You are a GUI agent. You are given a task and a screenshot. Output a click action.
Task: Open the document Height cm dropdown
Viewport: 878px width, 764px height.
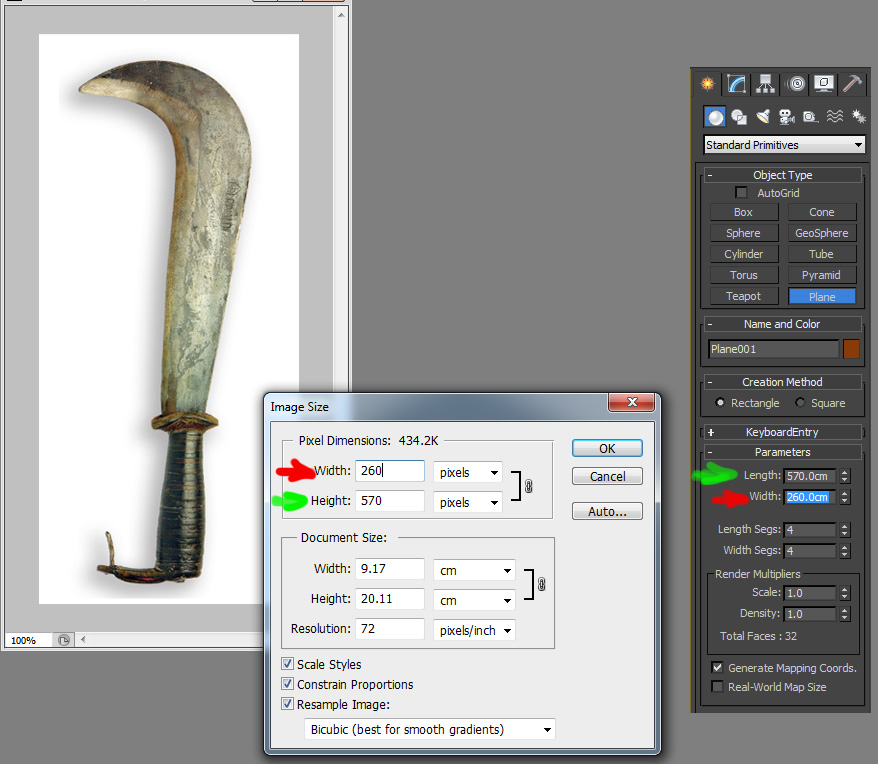click(x=474, y=600)
